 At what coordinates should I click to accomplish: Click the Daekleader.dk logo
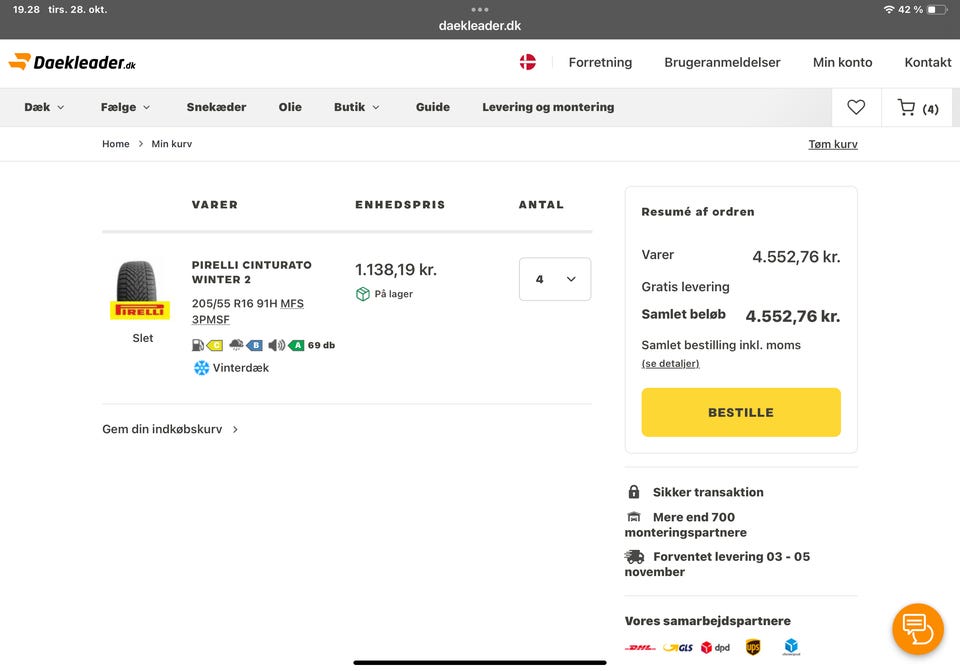(x=72, y=62)
